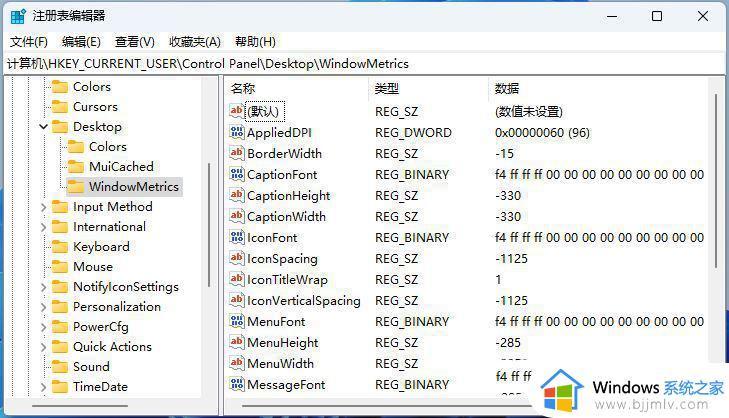
Task: Expand the International key
Action: pos(43,227)
